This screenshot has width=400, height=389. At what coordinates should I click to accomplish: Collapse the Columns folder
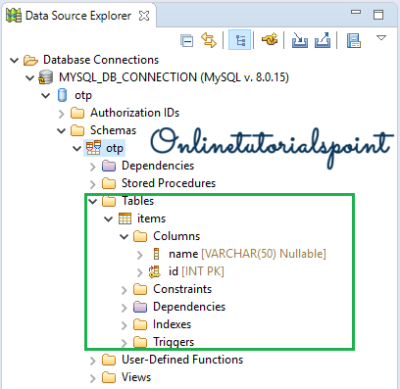[124, 237]
